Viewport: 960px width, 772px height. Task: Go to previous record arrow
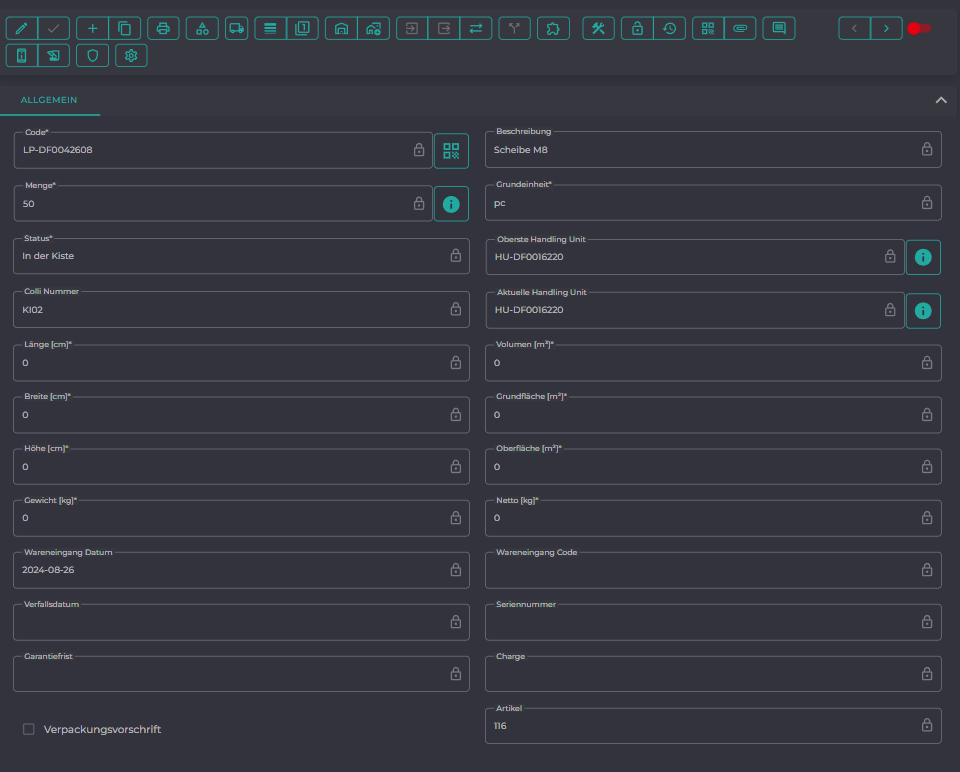(x=854, y=29)
